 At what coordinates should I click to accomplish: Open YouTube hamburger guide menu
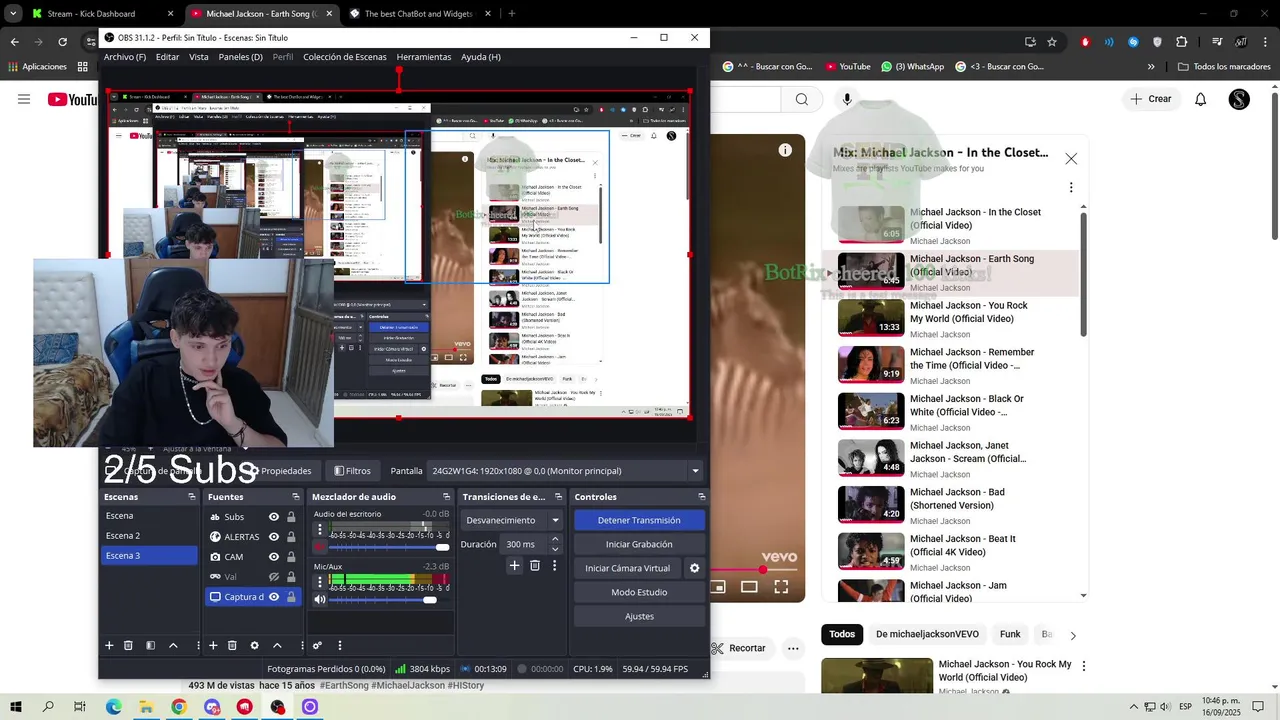pyautogui.click(x=24, y=99)
